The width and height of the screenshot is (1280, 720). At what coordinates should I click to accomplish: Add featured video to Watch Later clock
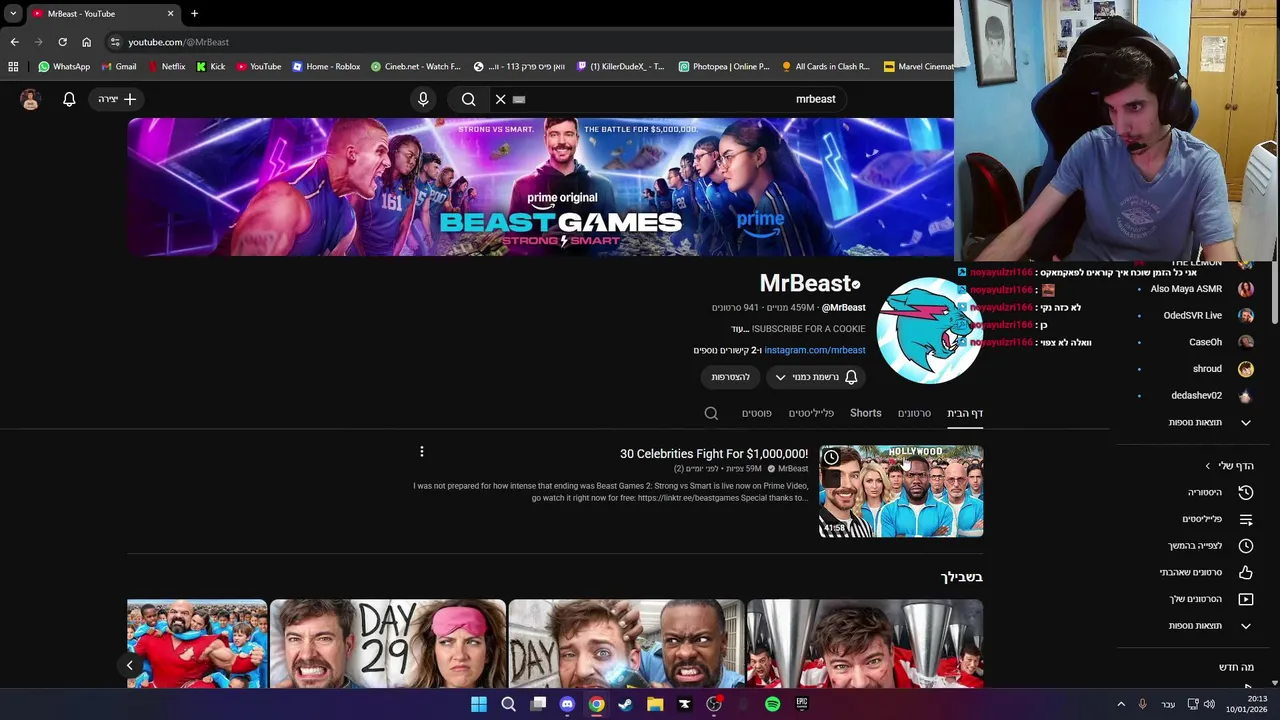coord(831,457)
